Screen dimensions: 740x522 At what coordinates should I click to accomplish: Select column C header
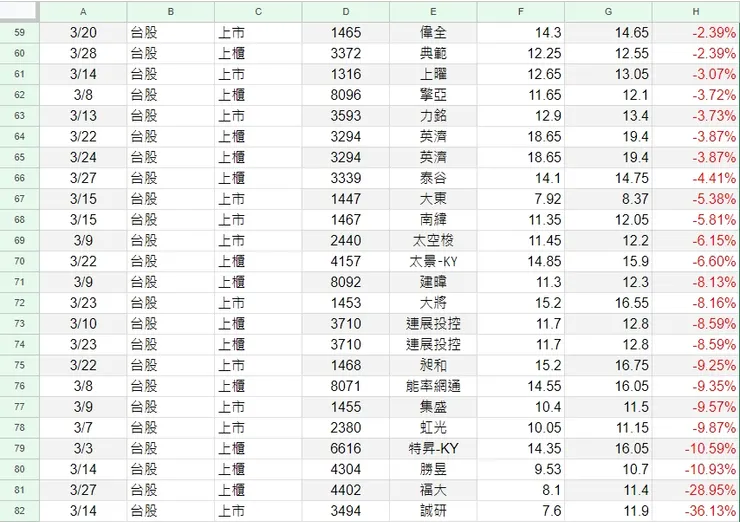coord(258,12)
